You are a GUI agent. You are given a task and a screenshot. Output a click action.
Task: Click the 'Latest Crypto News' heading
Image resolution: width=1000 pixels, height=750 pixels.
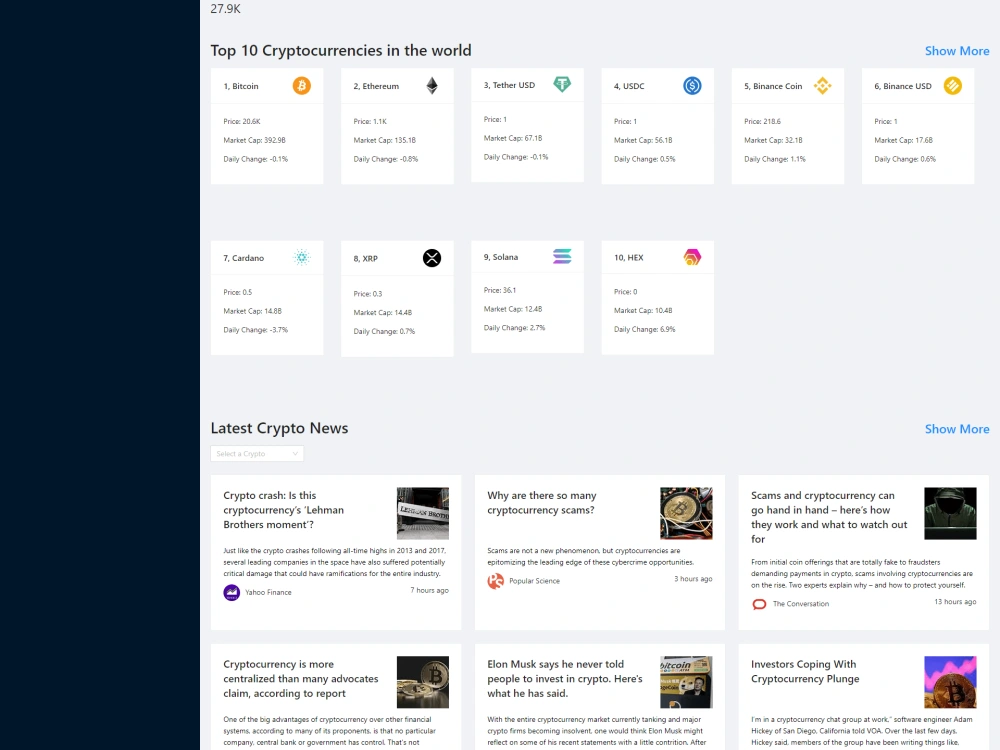pyautogui.click(x=279, y=429)
